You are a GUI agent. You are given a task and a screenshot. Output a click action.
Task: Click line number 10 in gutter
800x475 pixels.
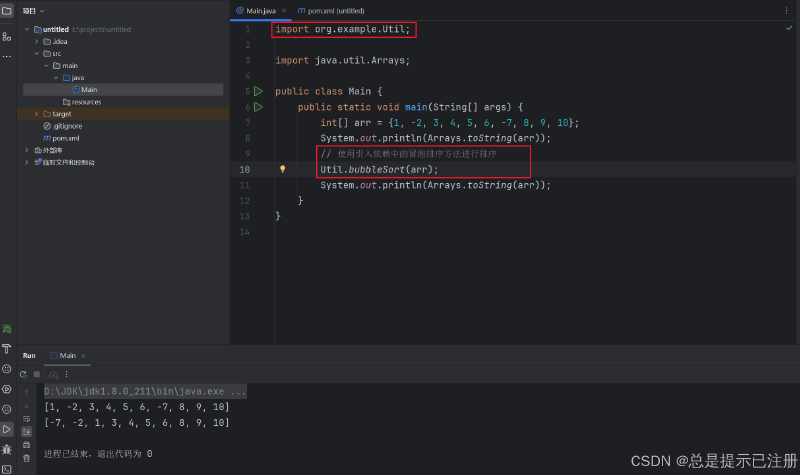[244, 170]
